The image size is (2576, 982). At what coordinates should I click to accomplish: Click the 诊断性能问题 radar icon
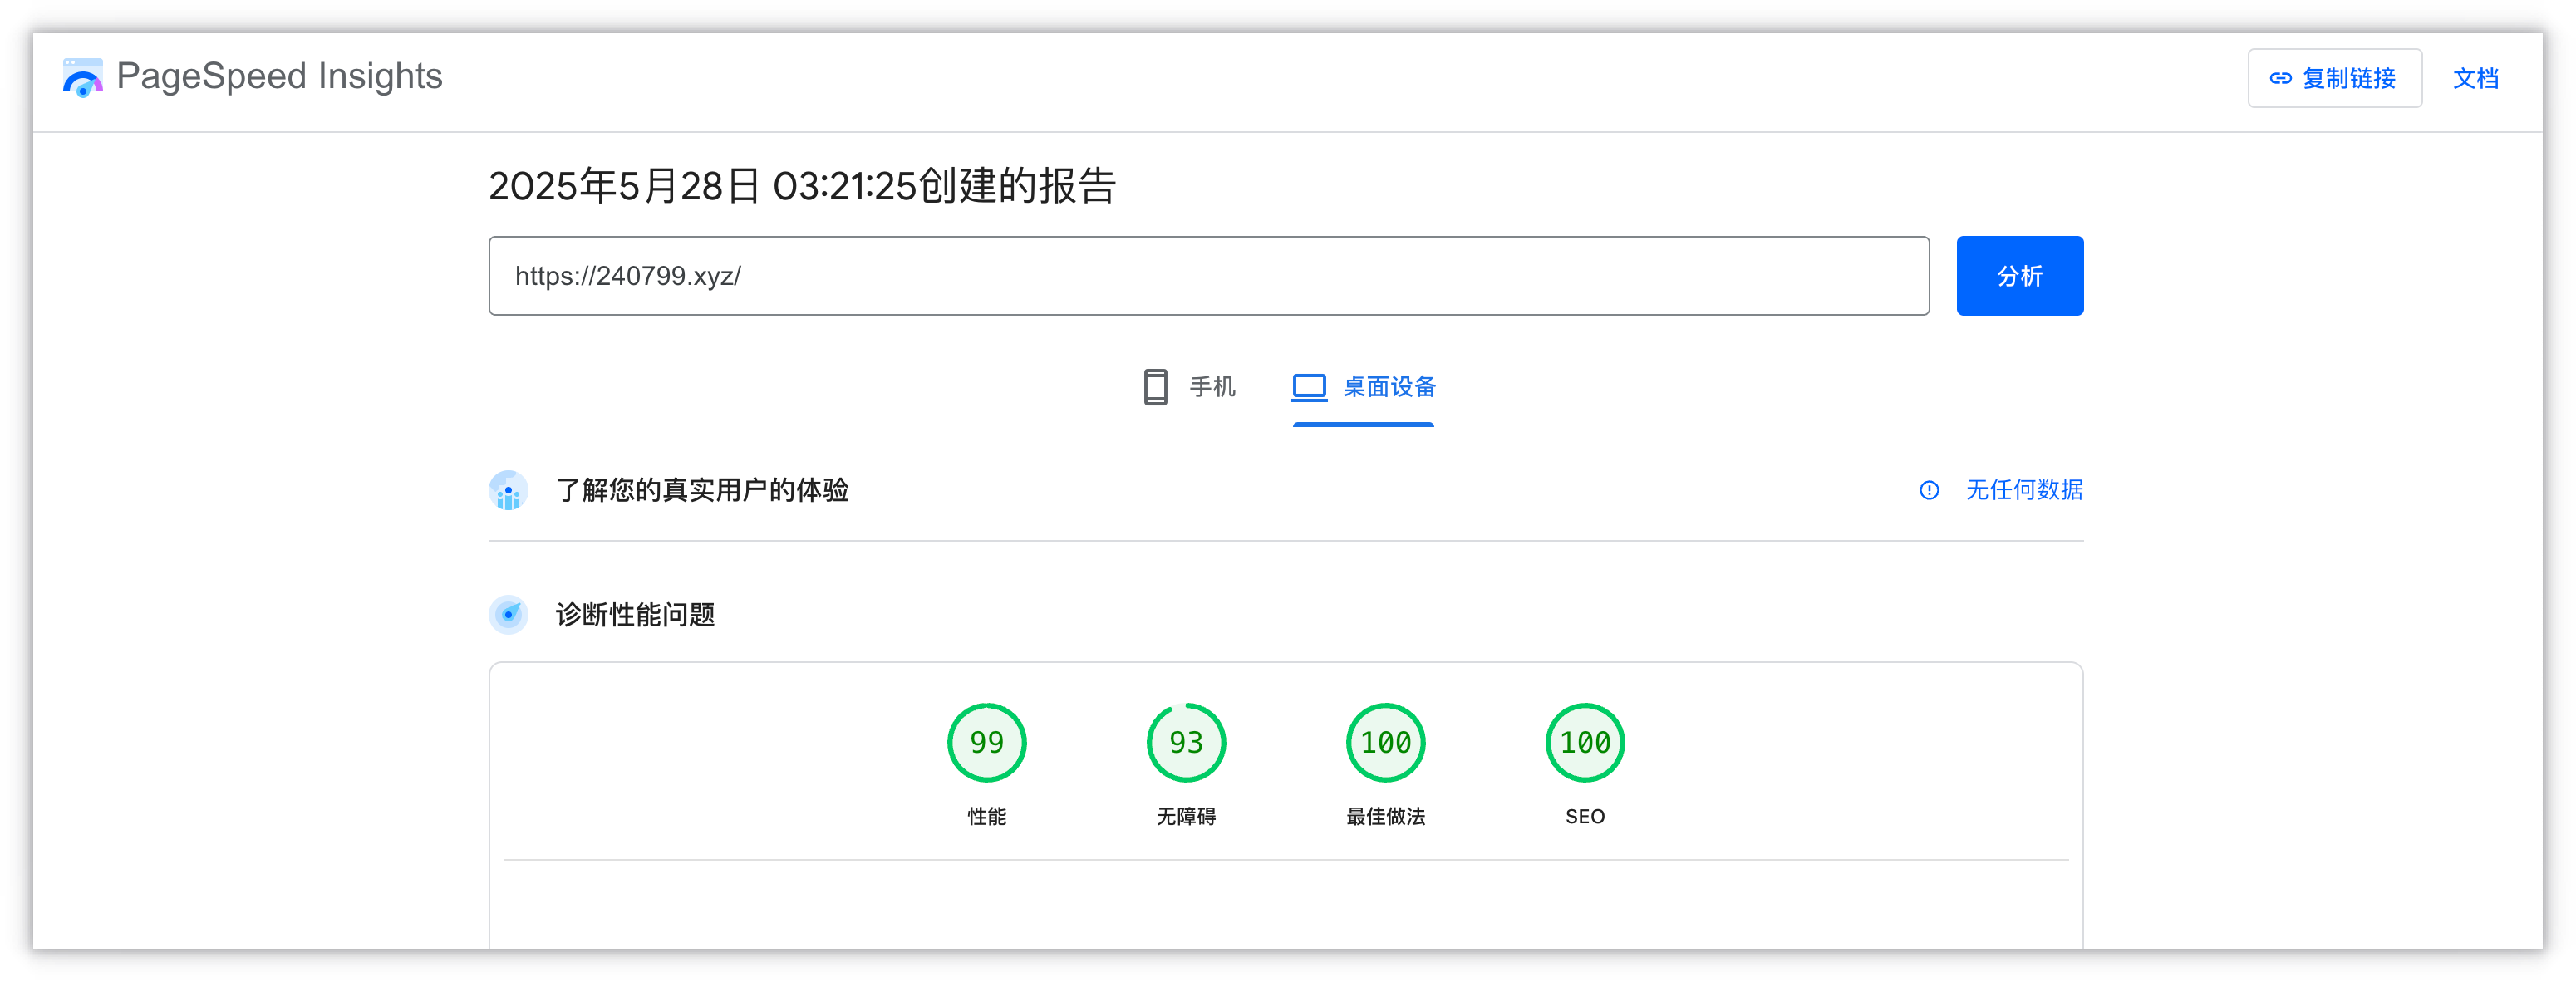(508, 615)
